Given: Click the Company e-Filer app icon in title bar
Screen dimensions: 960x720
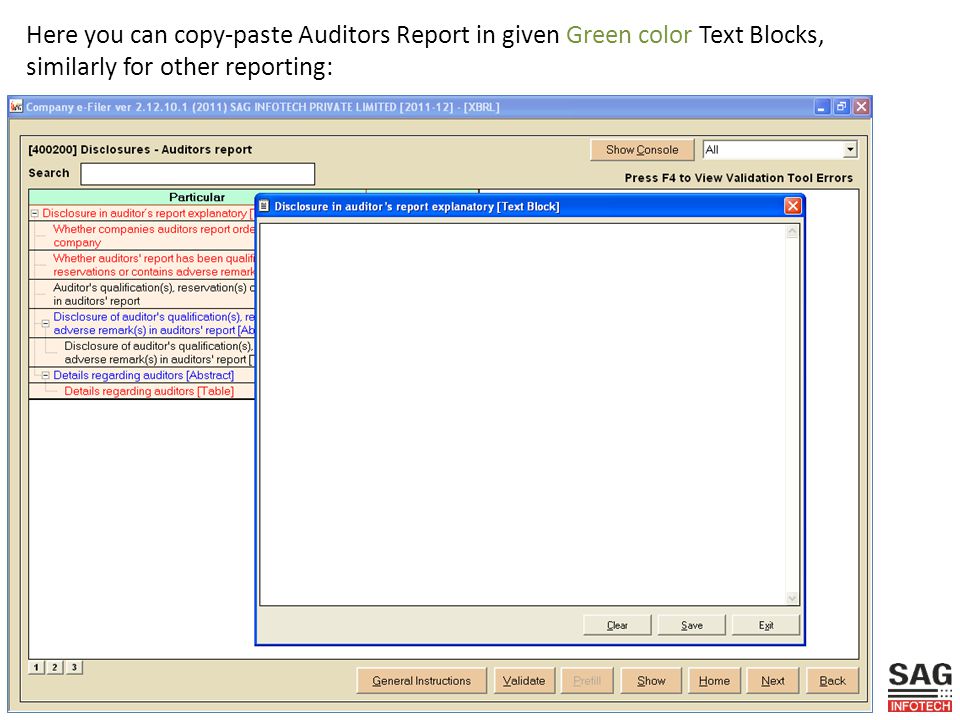Looking at the screenshot, I should click(17, 107).
